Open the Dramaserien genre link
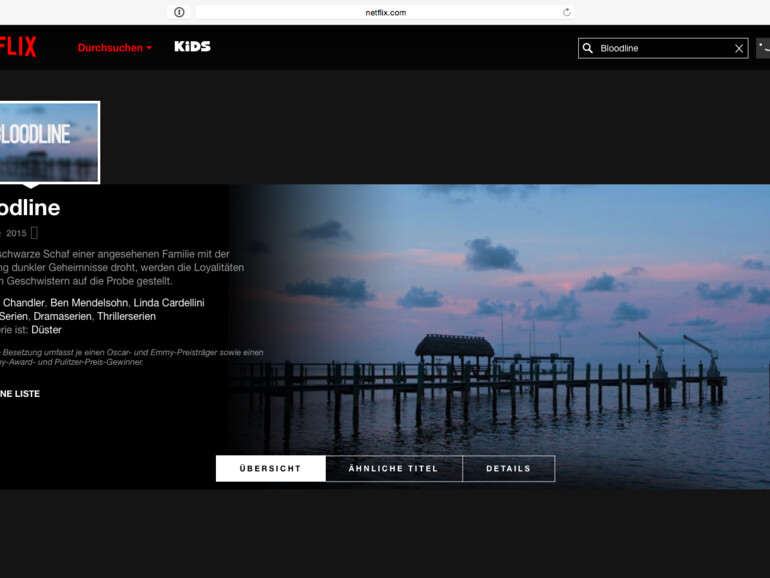 point(62,316)
